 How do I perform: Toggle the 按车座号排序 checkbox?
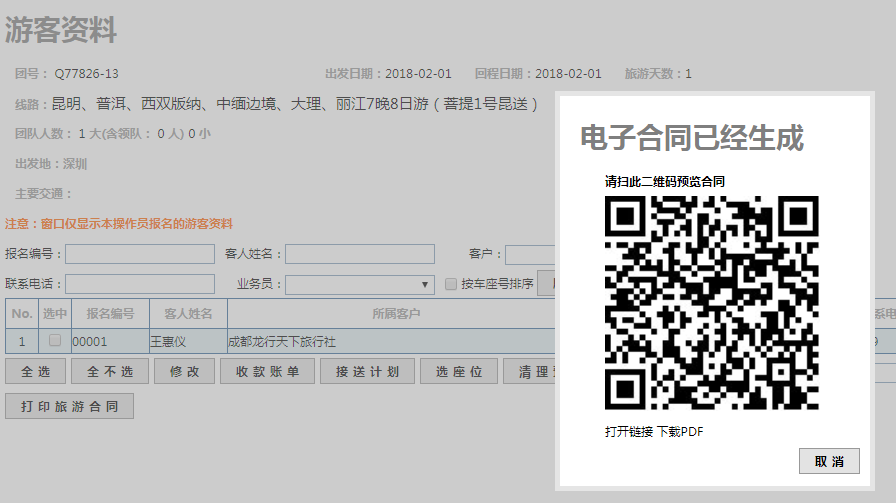[x=451, y=284]
